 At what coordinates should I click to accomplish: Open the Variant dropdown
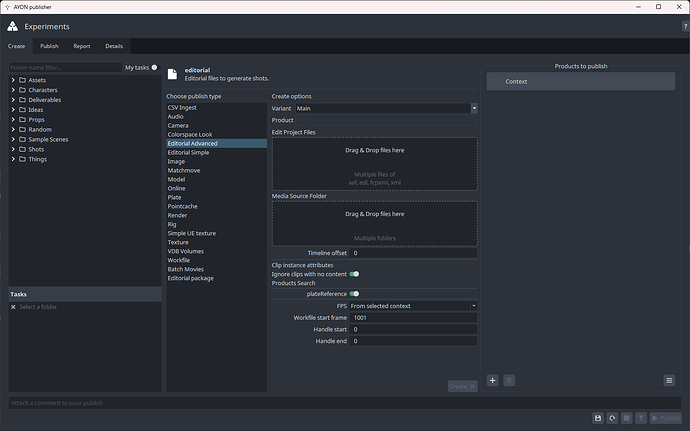[474, 108]
